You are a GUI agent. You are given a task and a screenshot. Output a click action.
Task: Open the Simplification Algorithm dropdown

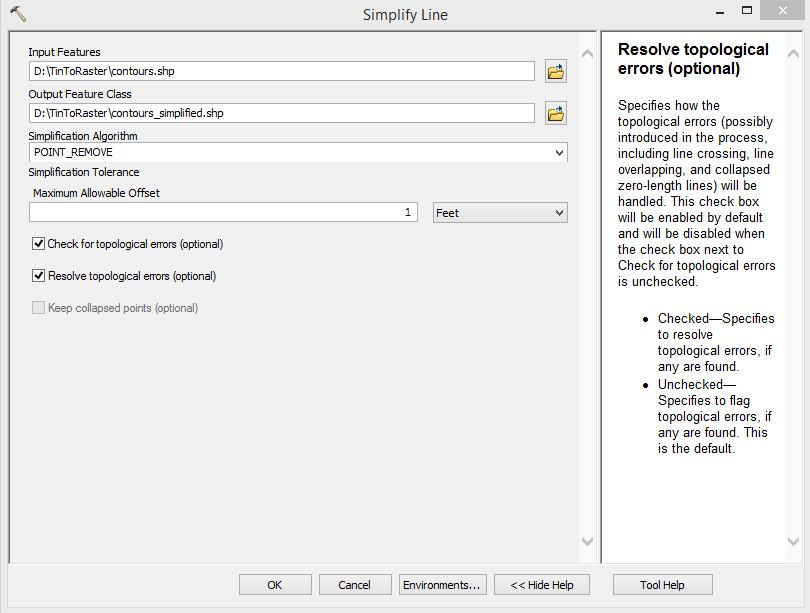[x=298, y=152]
